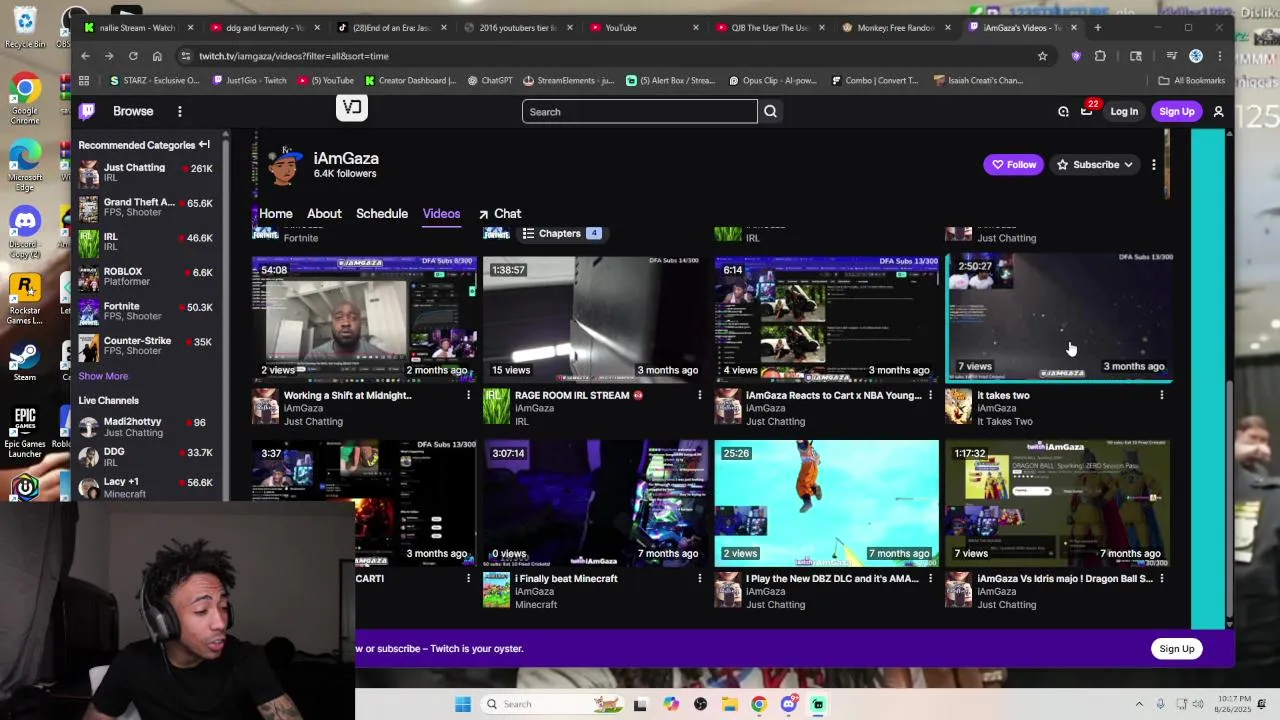Image resolution: width=1280 pixels, height=720 pixels.
Task: Click the purple Sign Up button in header
Action: 1177,112
